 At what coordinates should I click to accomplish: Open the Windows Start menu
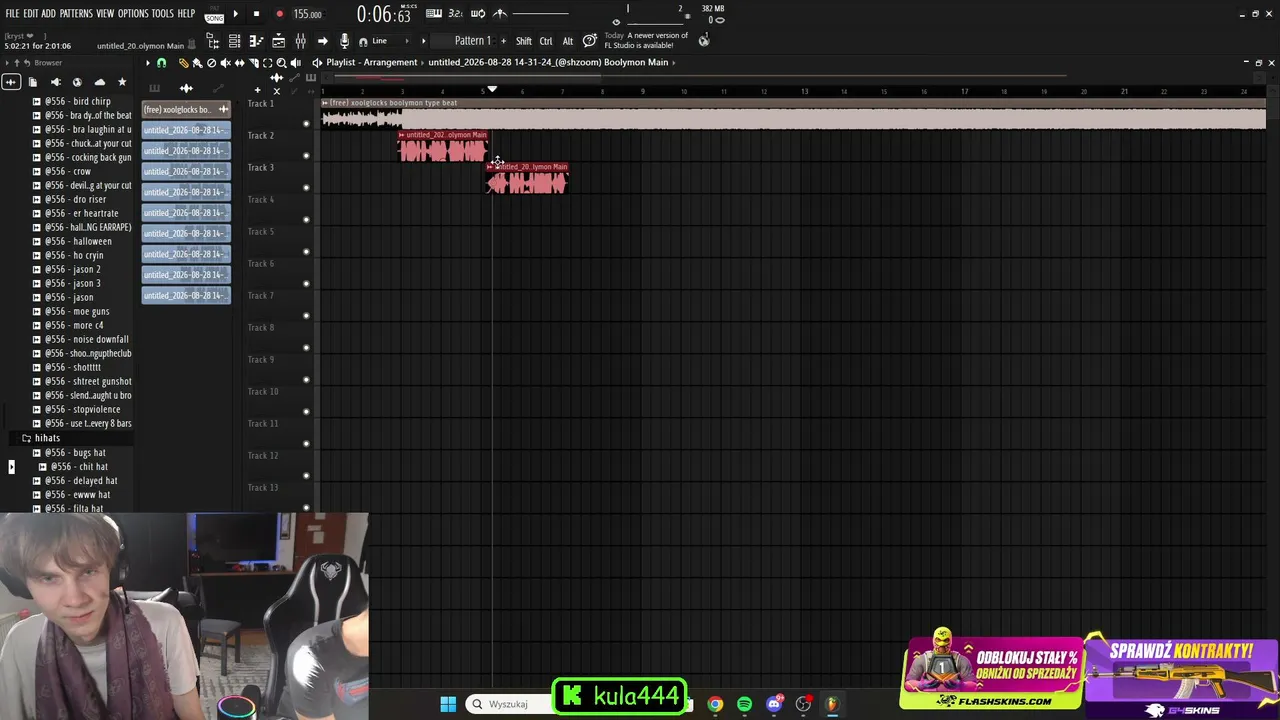tap(448, 704)
